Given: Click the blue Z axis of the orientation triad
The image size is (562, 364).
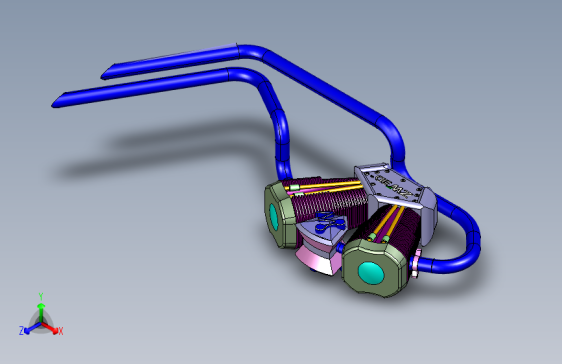Looking at the screenshot, I should pos(32,329).
